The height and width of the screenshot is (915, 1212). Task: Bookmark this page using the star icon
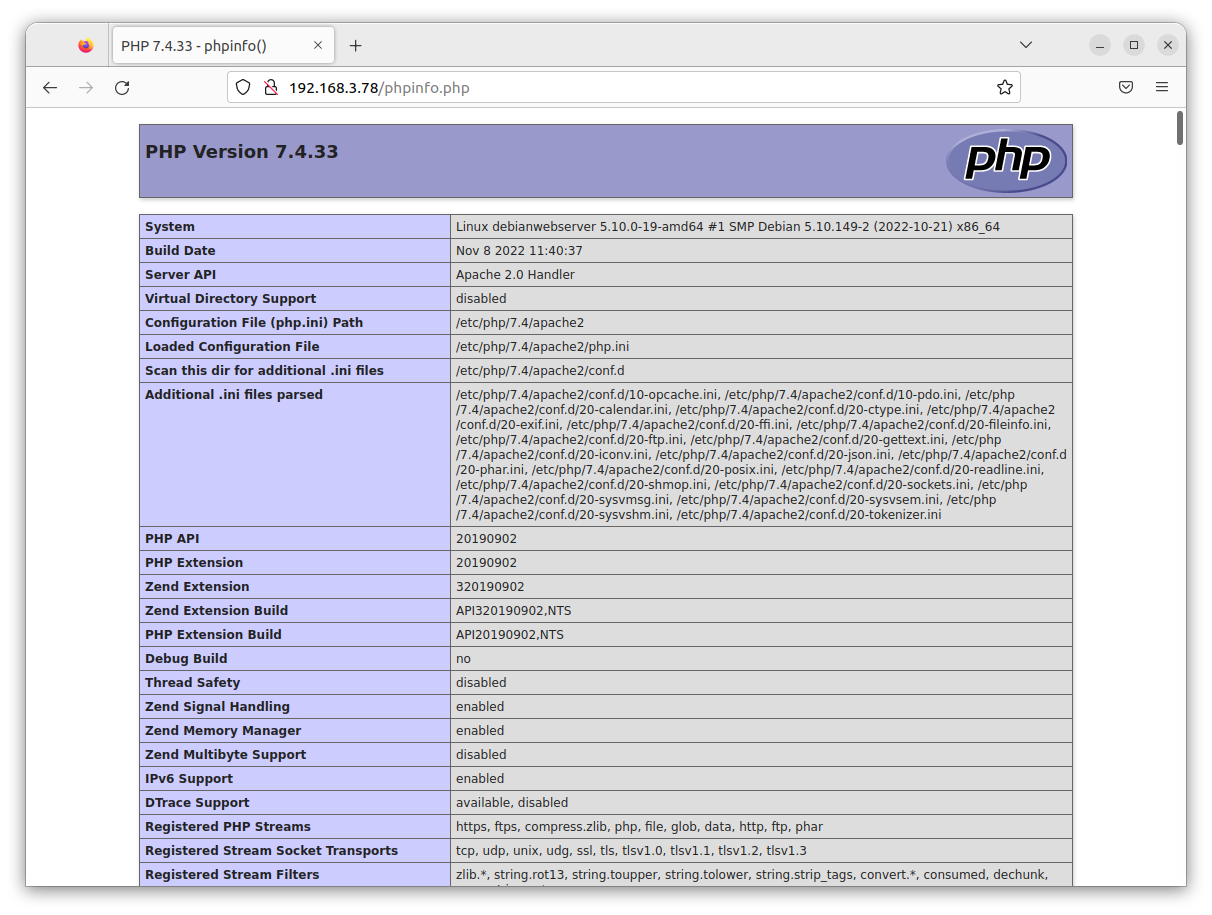click(x=1004, y=87)
